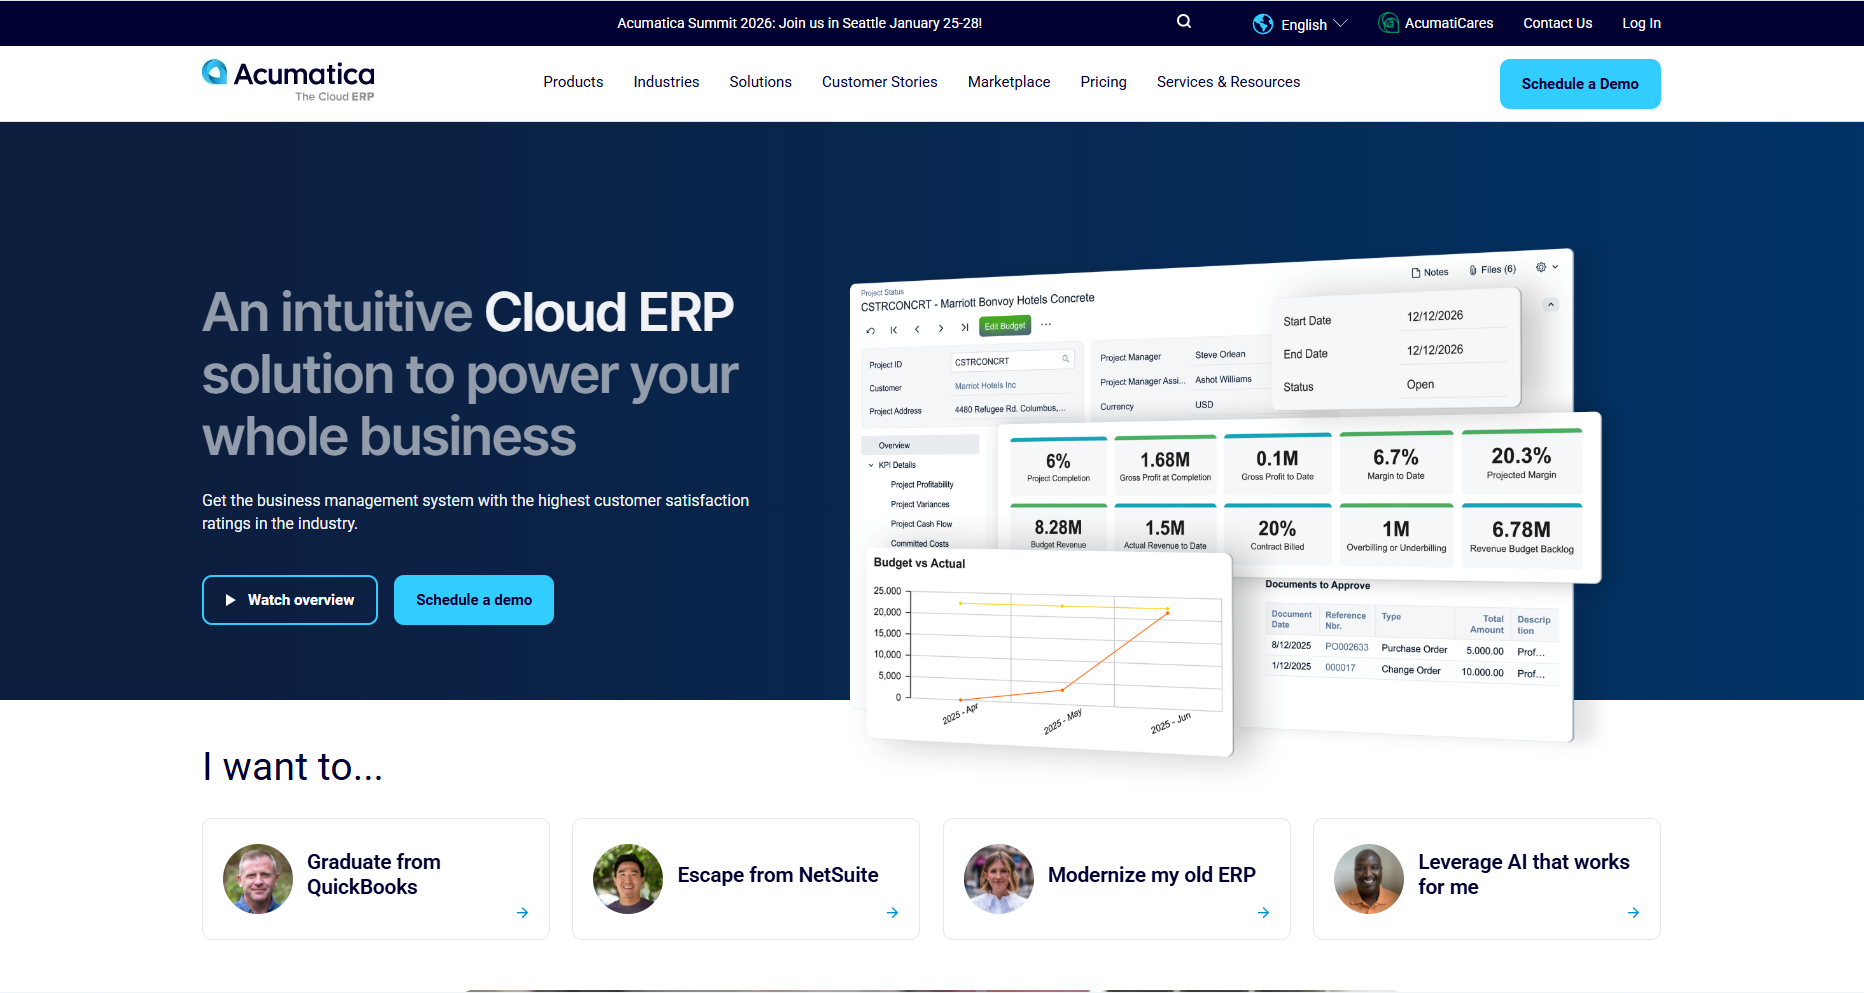Image resolution: width=1864 pixels, height=993 pixels.
Task: Collapse the KPI Details section
Action: (x=872, y=464)
